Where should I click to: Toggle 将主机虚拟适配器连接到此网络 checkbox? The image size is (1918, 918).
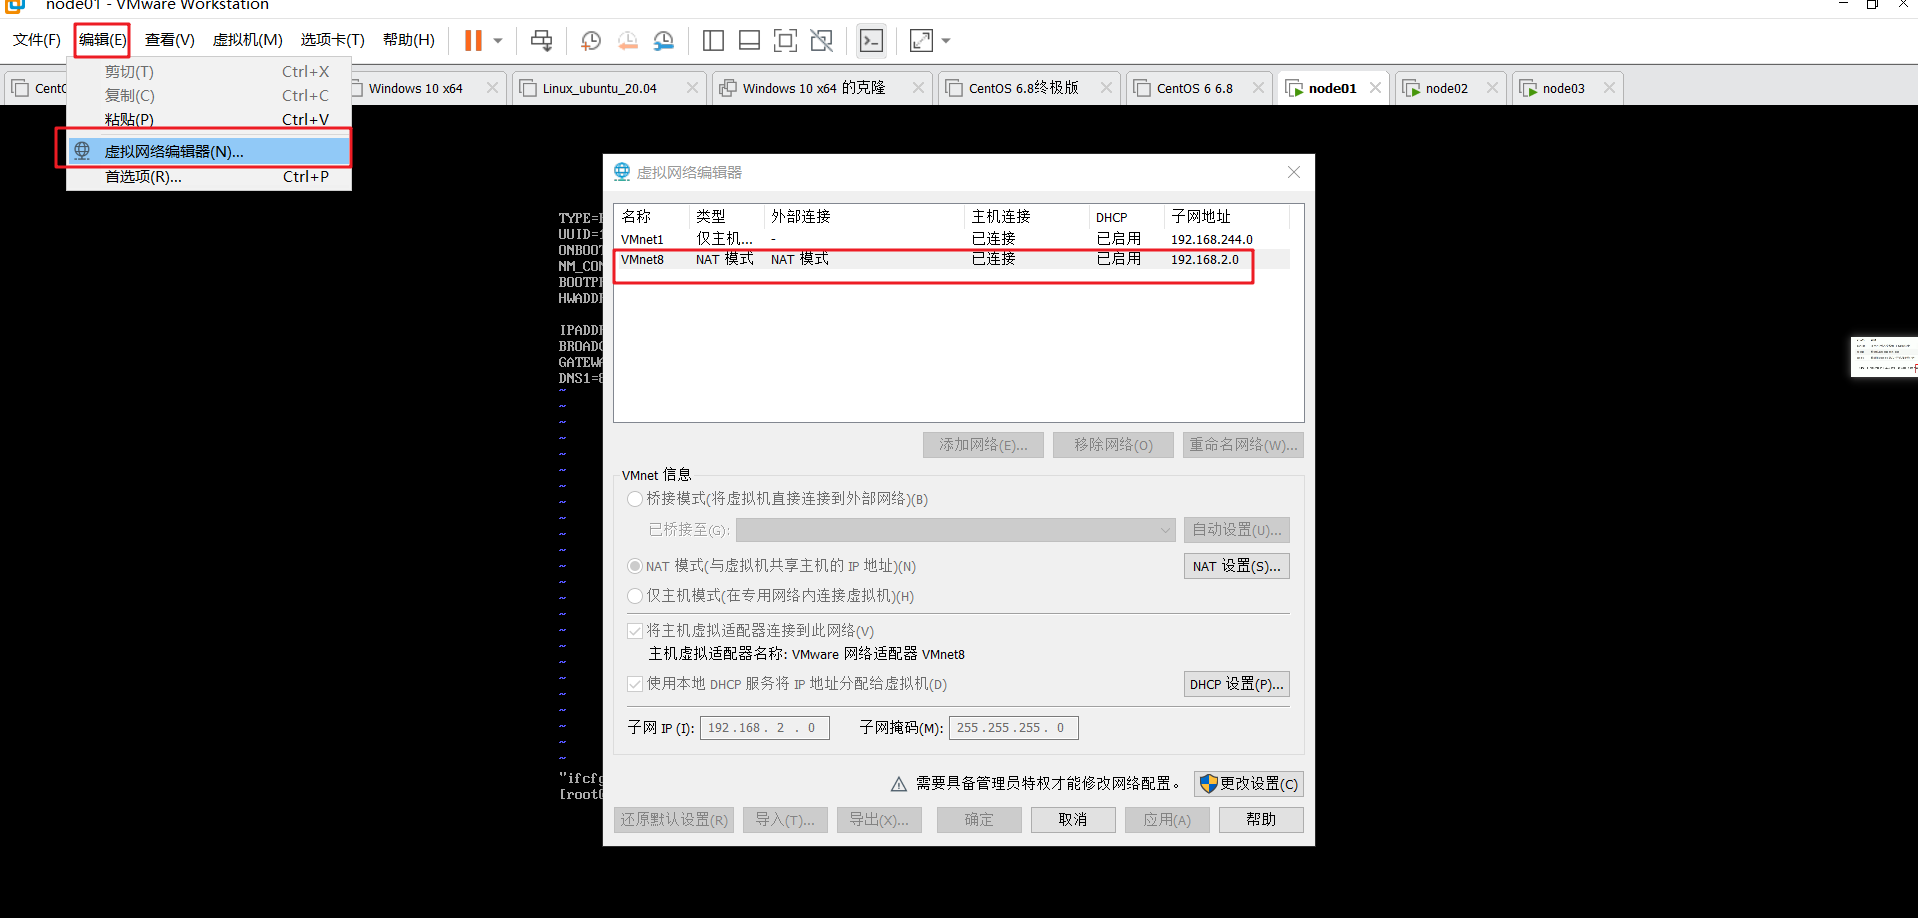tap(635, 631)
